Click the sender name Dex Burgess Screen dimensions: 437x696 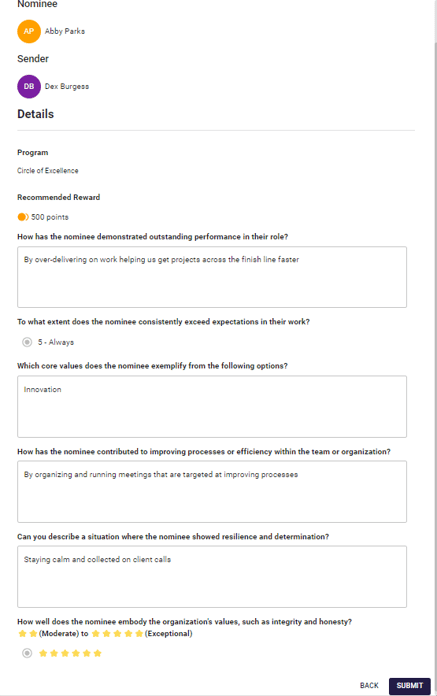[67, 86]
